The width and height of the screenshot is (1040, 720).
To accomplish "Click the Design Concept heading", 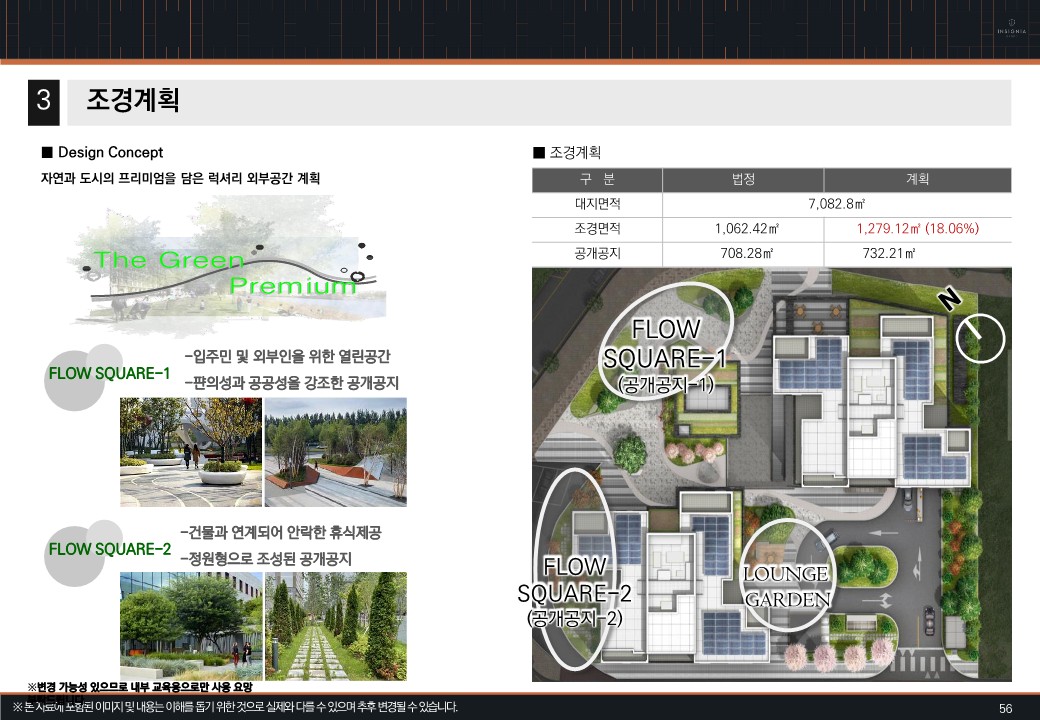I will pyautogui.click(x=110, y=153).
